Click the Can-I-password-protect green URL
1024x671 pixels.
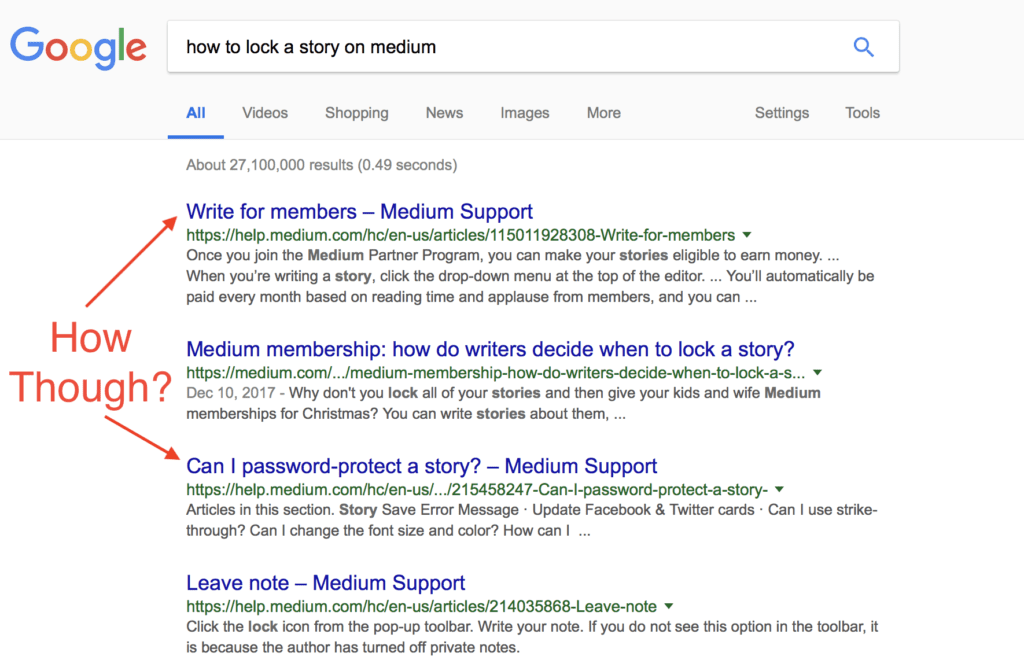coord(477,489)
